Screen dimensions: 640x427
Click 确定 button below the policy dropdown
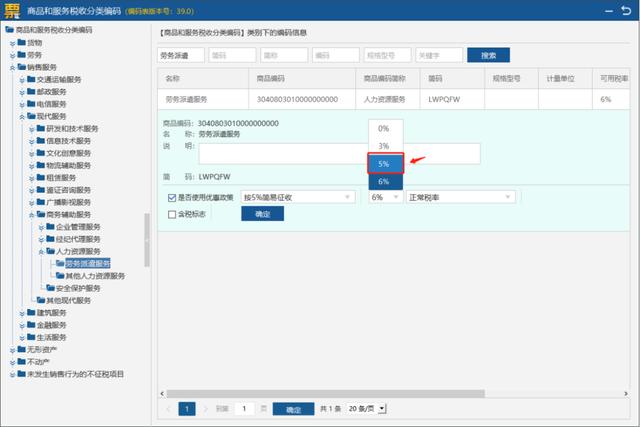pos(262,214)
